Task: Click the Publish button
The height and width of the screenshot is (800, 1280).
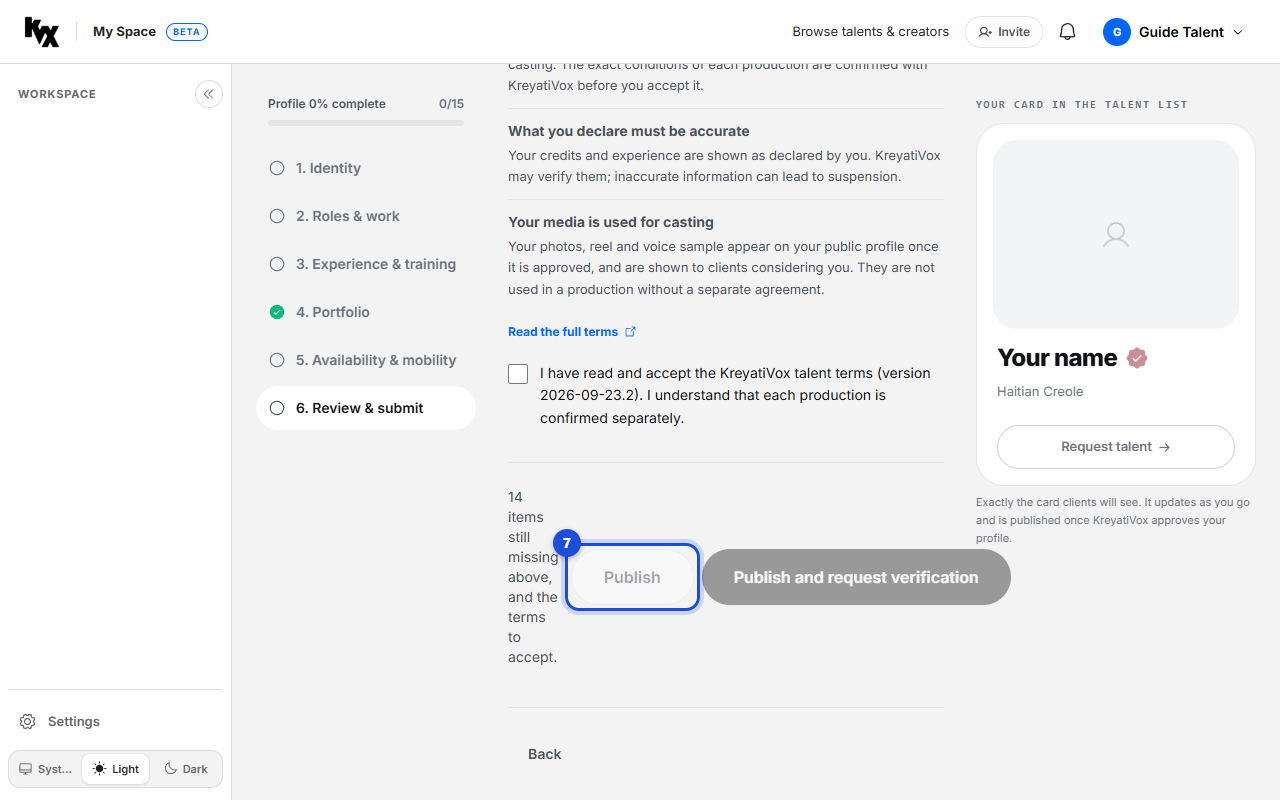Action: 632,577
